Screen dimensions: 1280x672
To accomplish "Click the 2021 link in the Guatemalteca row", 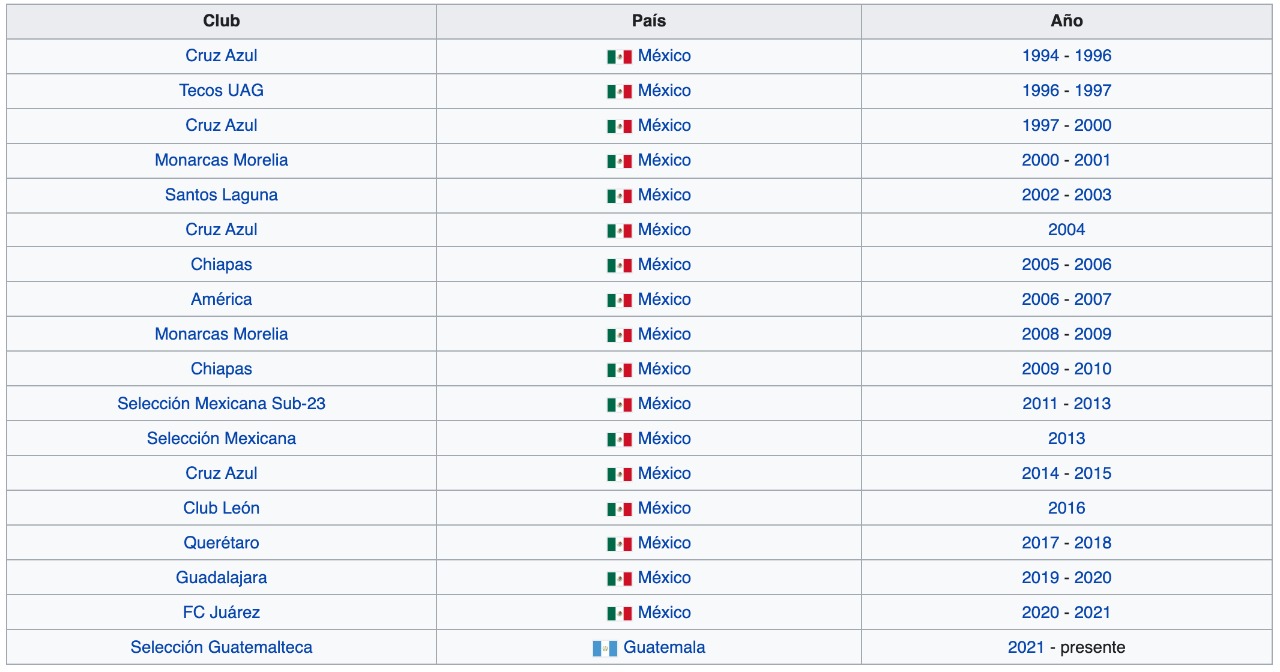I will 1026,647.
